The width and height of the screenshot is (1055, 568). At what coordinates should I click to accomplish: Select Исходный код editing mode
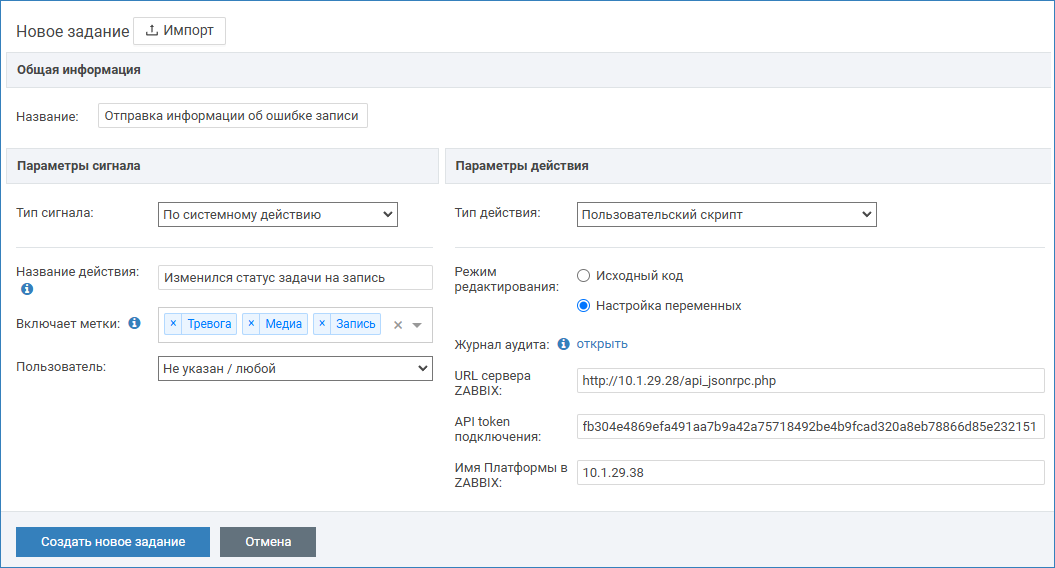click(x=584, y=275)
